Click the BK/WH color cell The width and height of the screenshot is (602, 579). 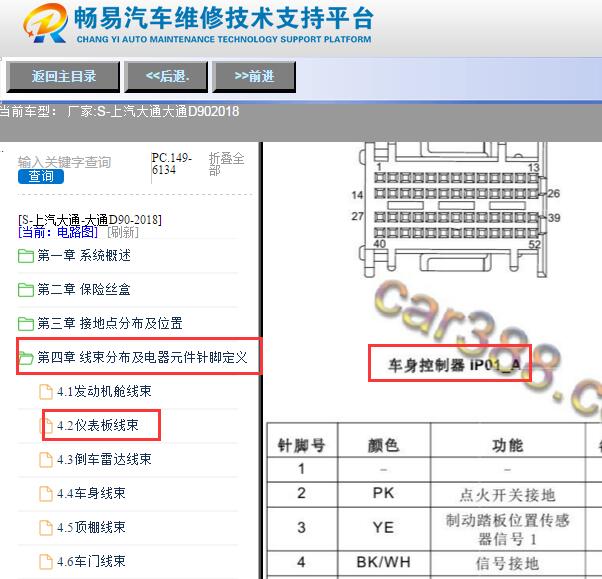[x=383, y=562]
